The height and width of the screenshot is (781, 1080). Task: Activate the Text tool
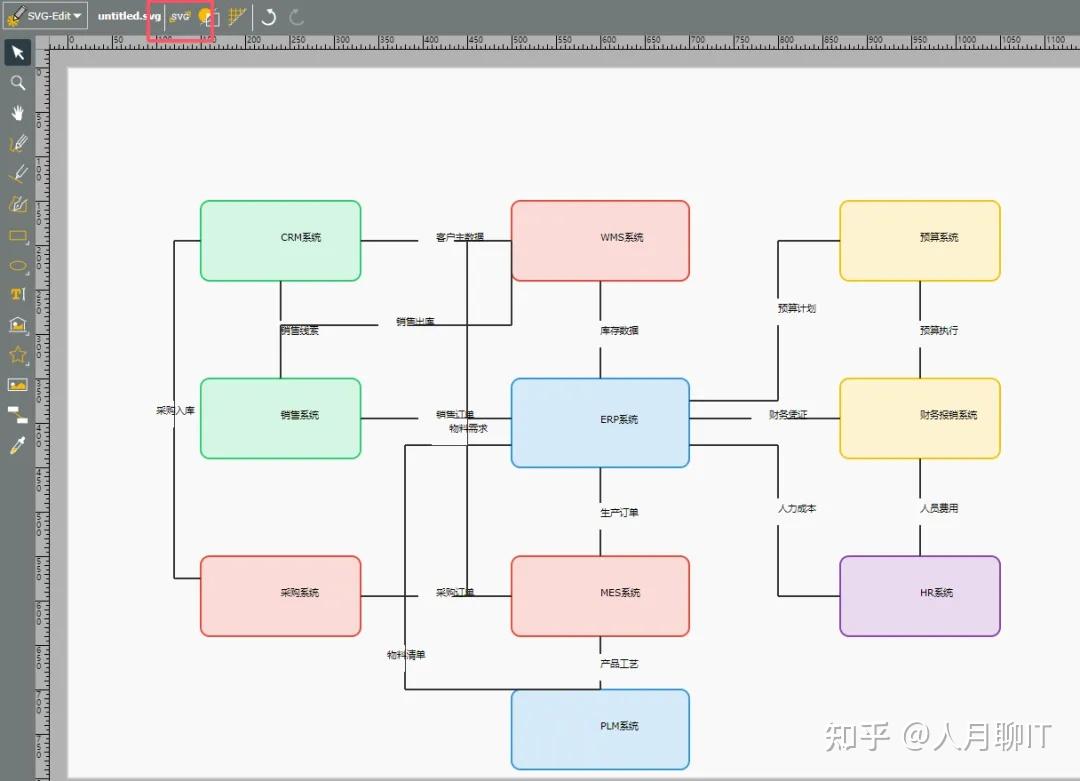(17, 295)
